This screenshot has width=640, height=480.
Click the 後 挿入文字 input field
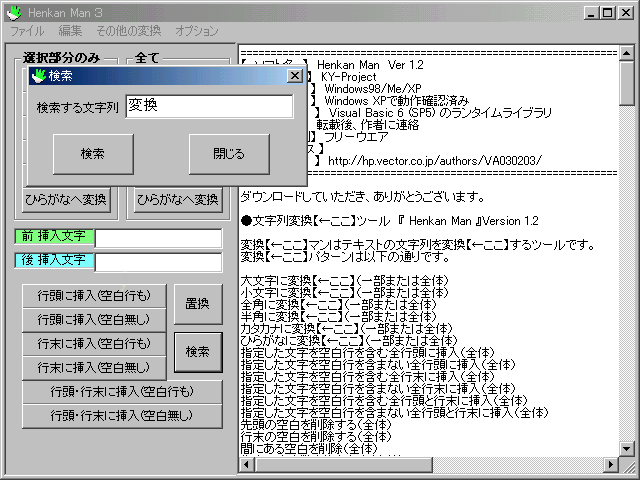point(158,262)
